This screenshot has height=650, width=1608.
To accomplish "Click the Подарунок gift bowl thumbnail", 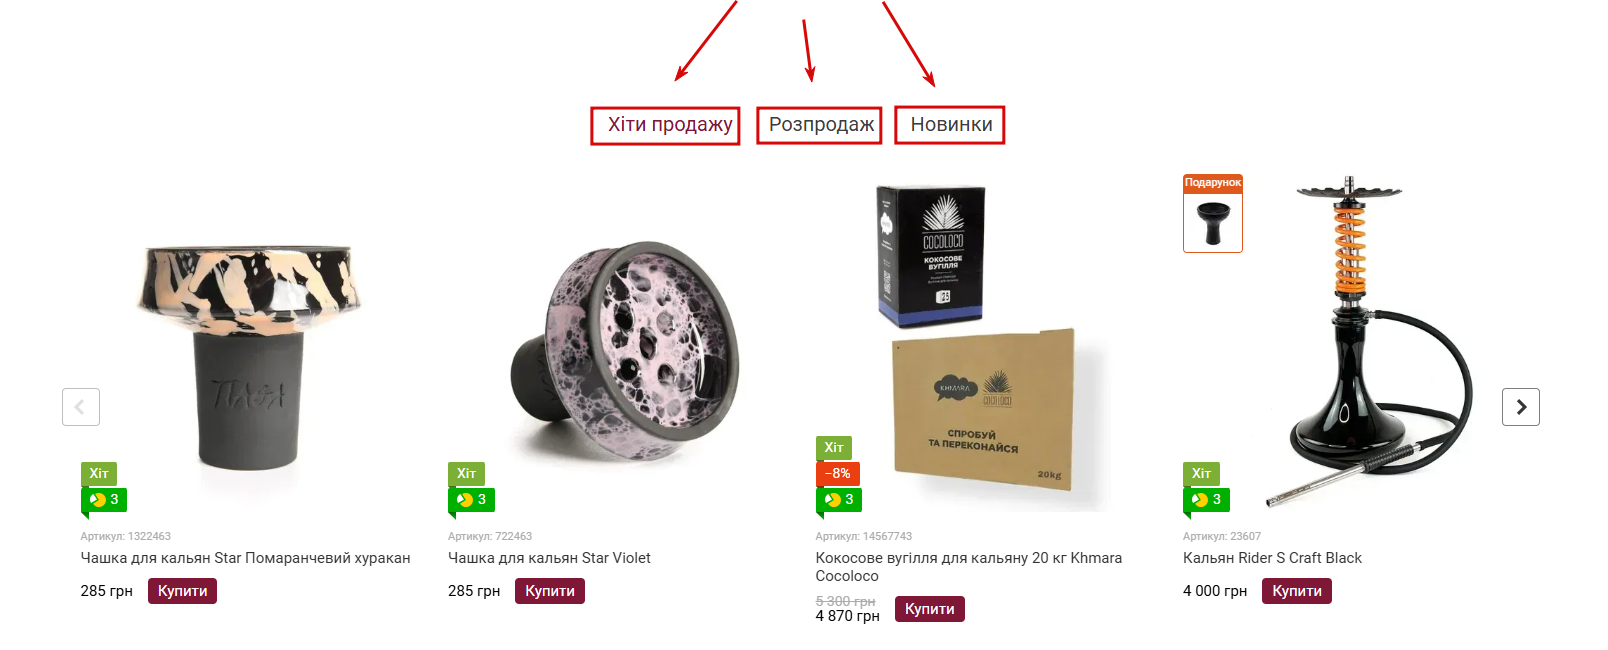I will 1213,214.
